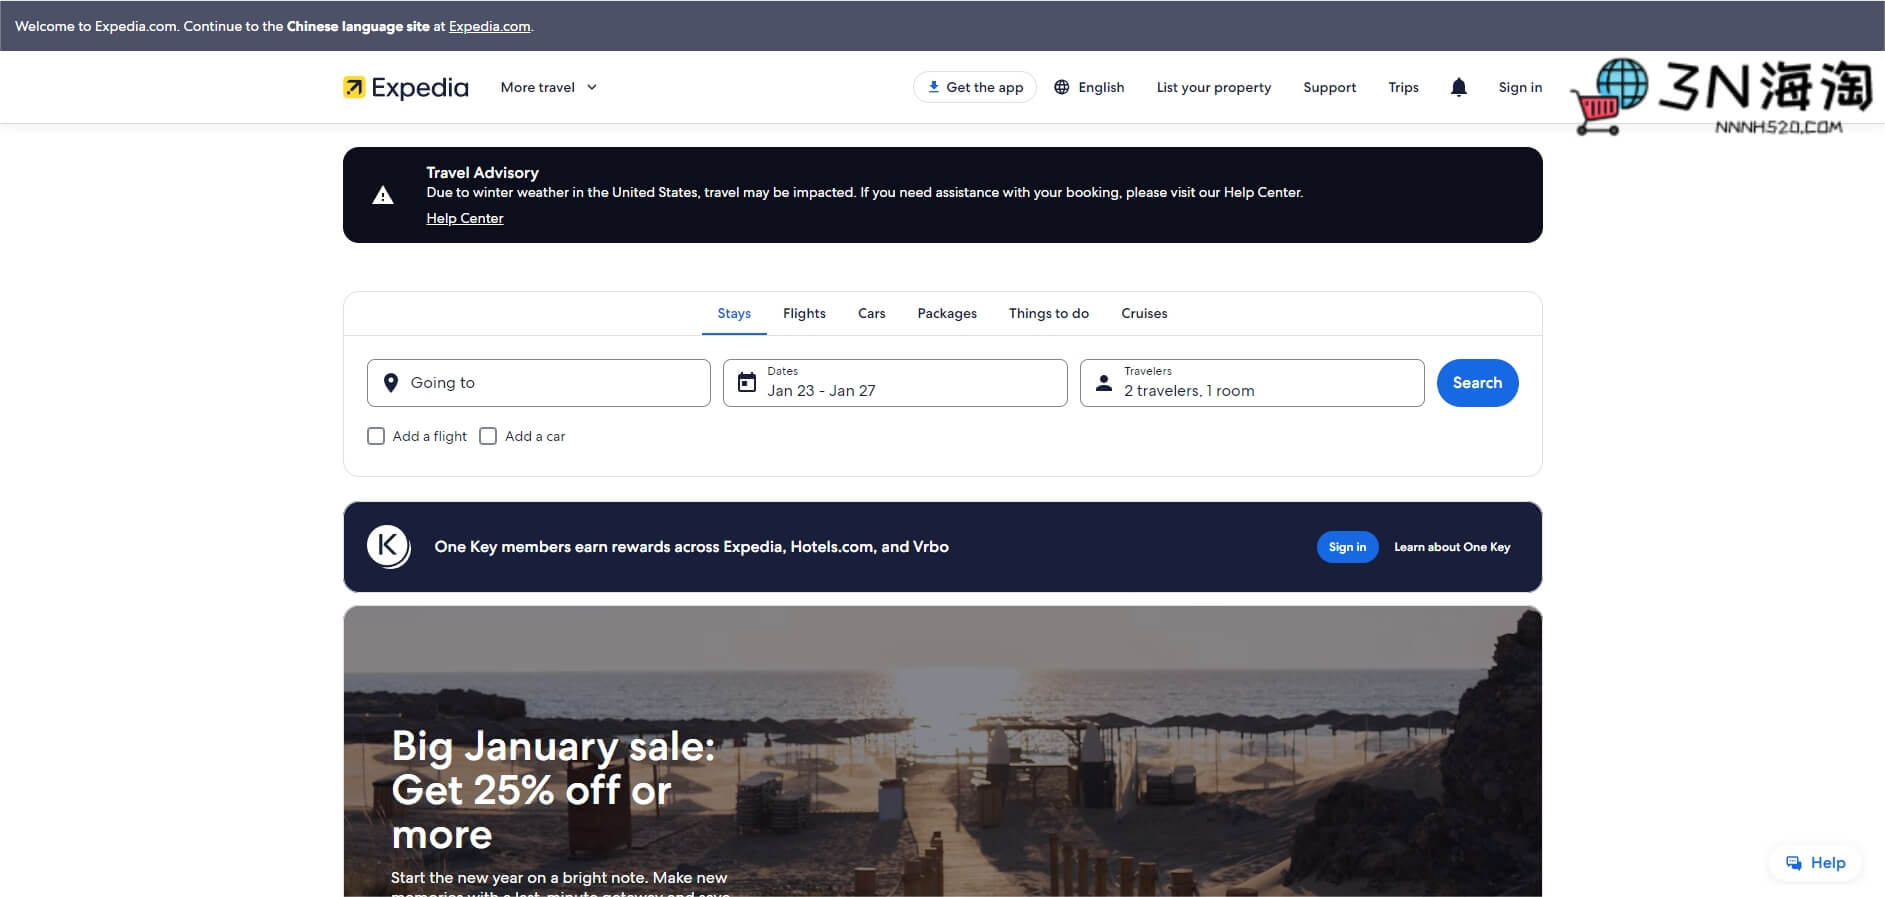Click Sign in in the top navigation
Viewport: 1885px width, 897px height.
point(1520,87)
